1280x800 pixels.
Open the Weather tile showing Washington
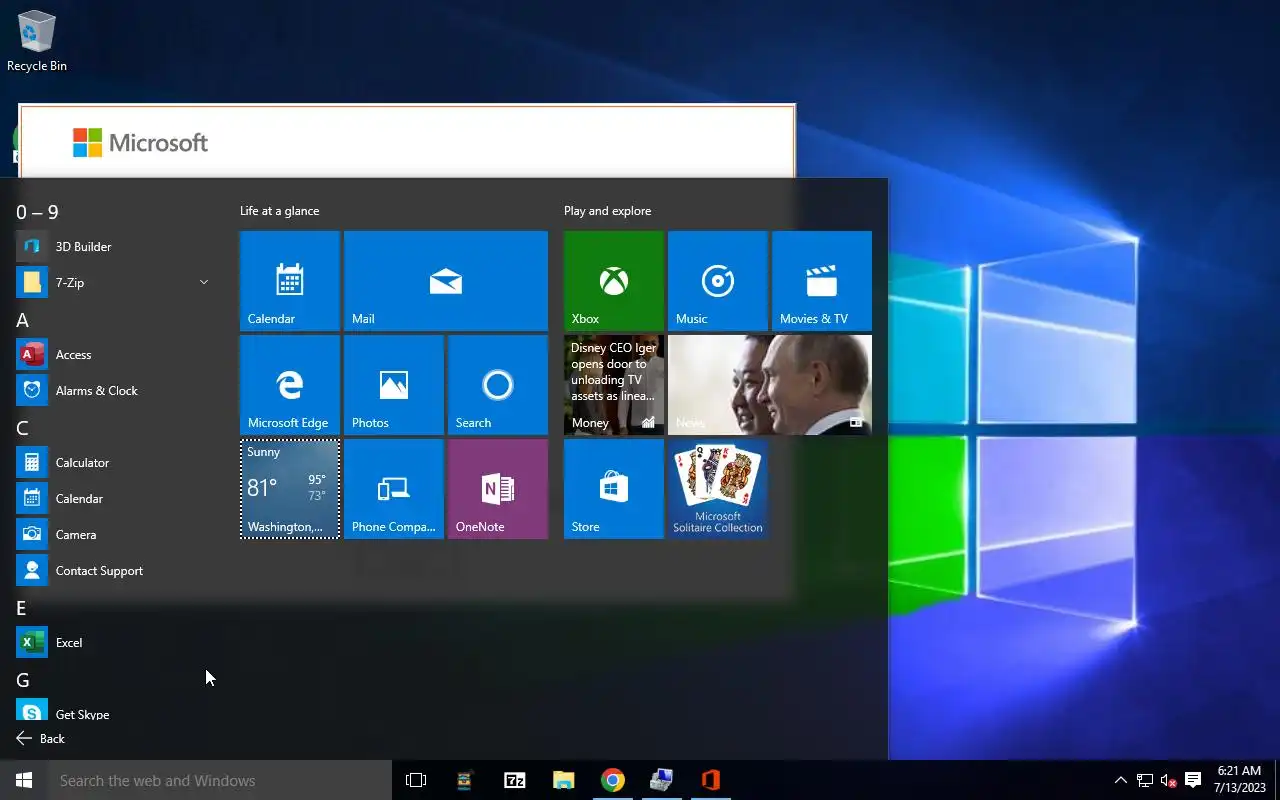click(x=290, y=489)
